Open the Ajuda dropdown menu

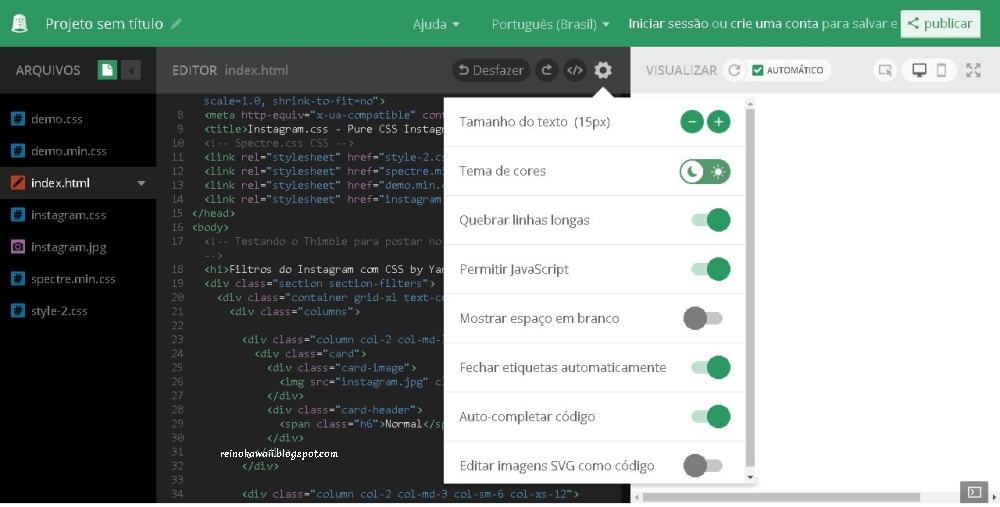click(x=436, y=24)
